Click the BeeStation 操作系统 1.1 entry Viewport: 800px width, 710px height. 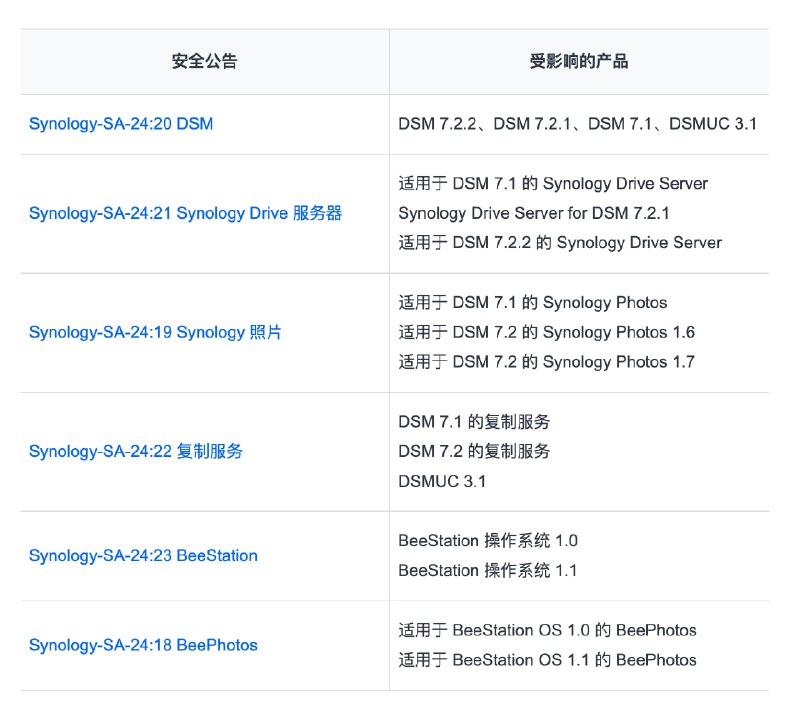pyautogui.click(x=488, y=571)
